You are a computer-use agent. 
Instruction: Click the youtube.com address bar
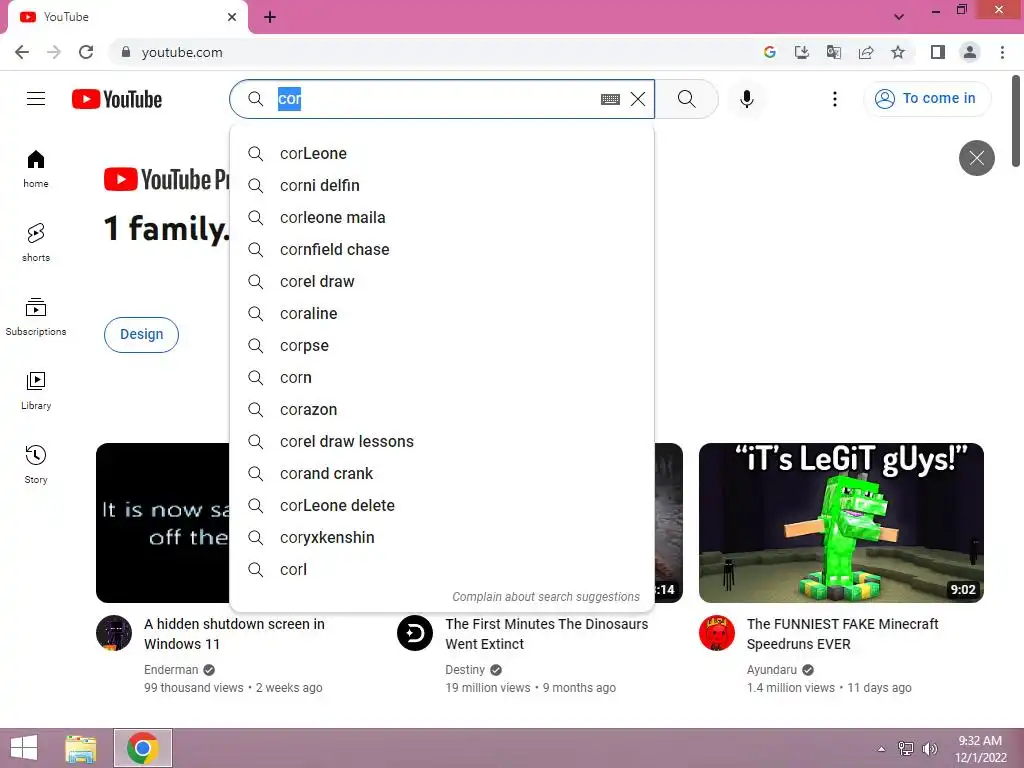431,52
